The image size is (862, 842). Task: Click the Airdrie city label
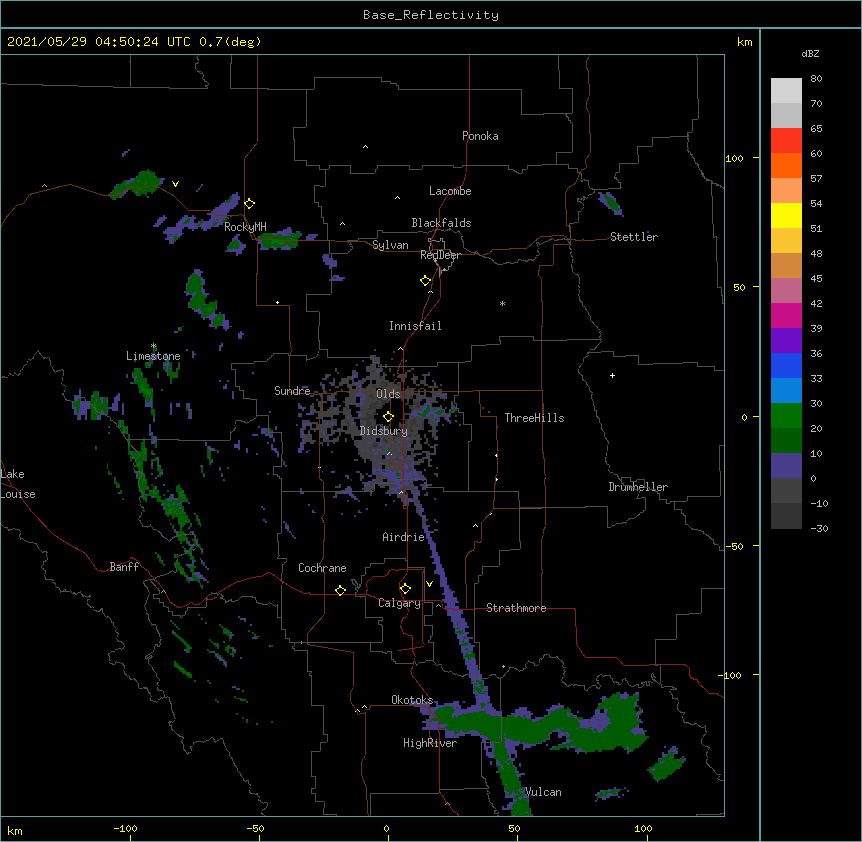click(404, 537)
